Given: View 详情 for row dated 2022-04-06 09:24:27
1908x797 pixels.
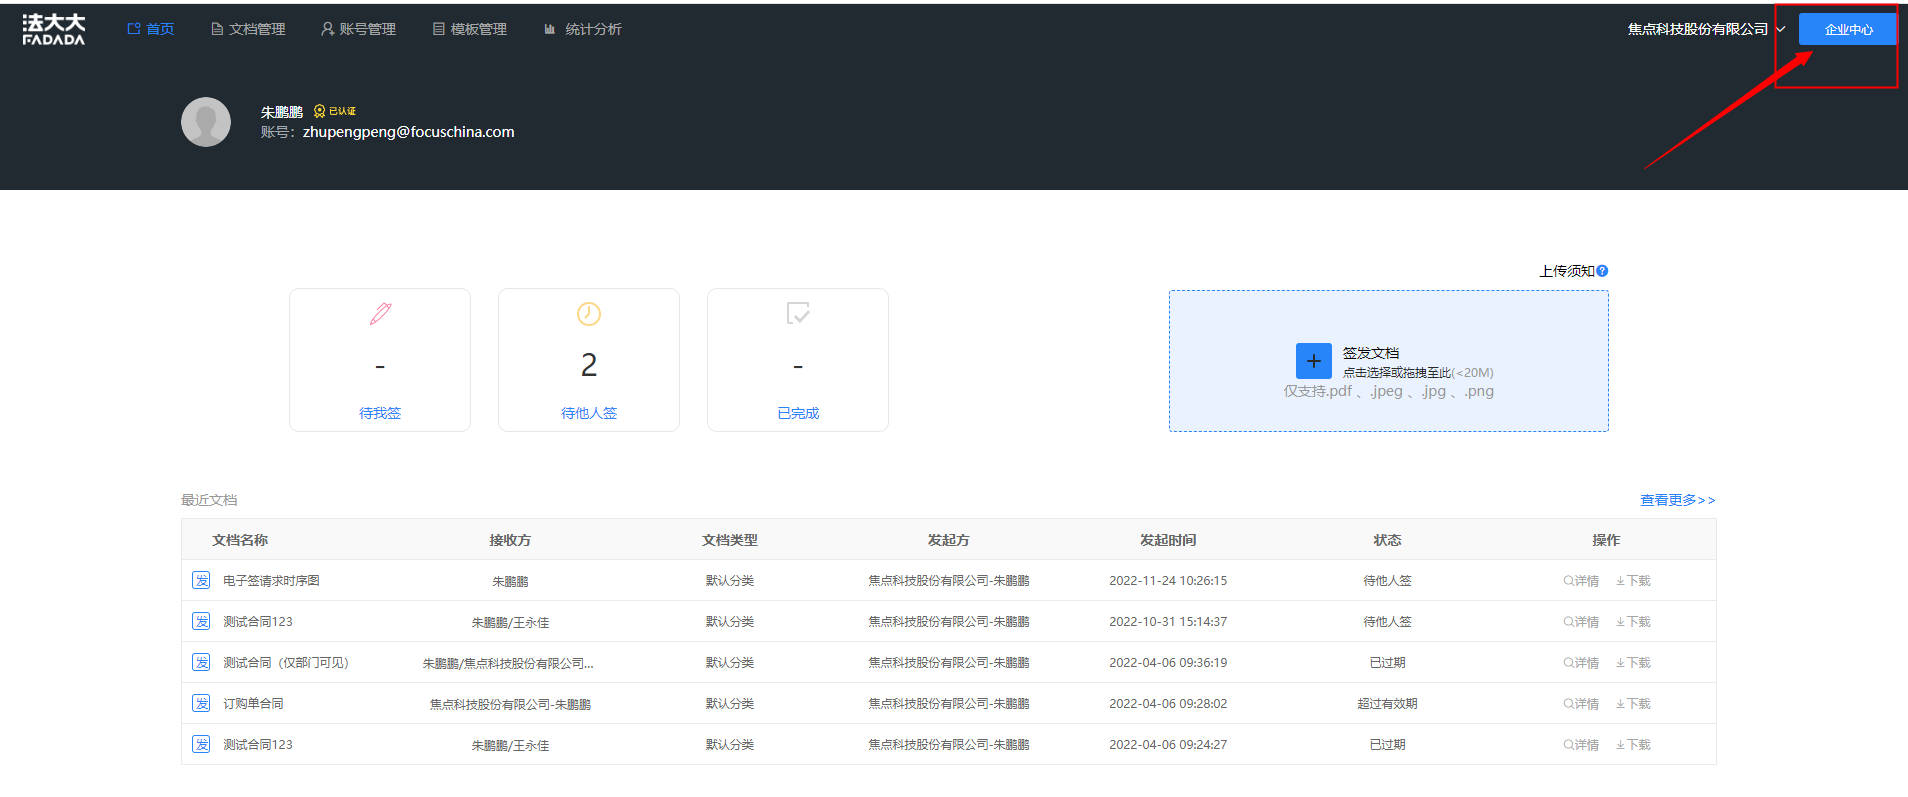Looking at the screenshot, I should 1581,745.
